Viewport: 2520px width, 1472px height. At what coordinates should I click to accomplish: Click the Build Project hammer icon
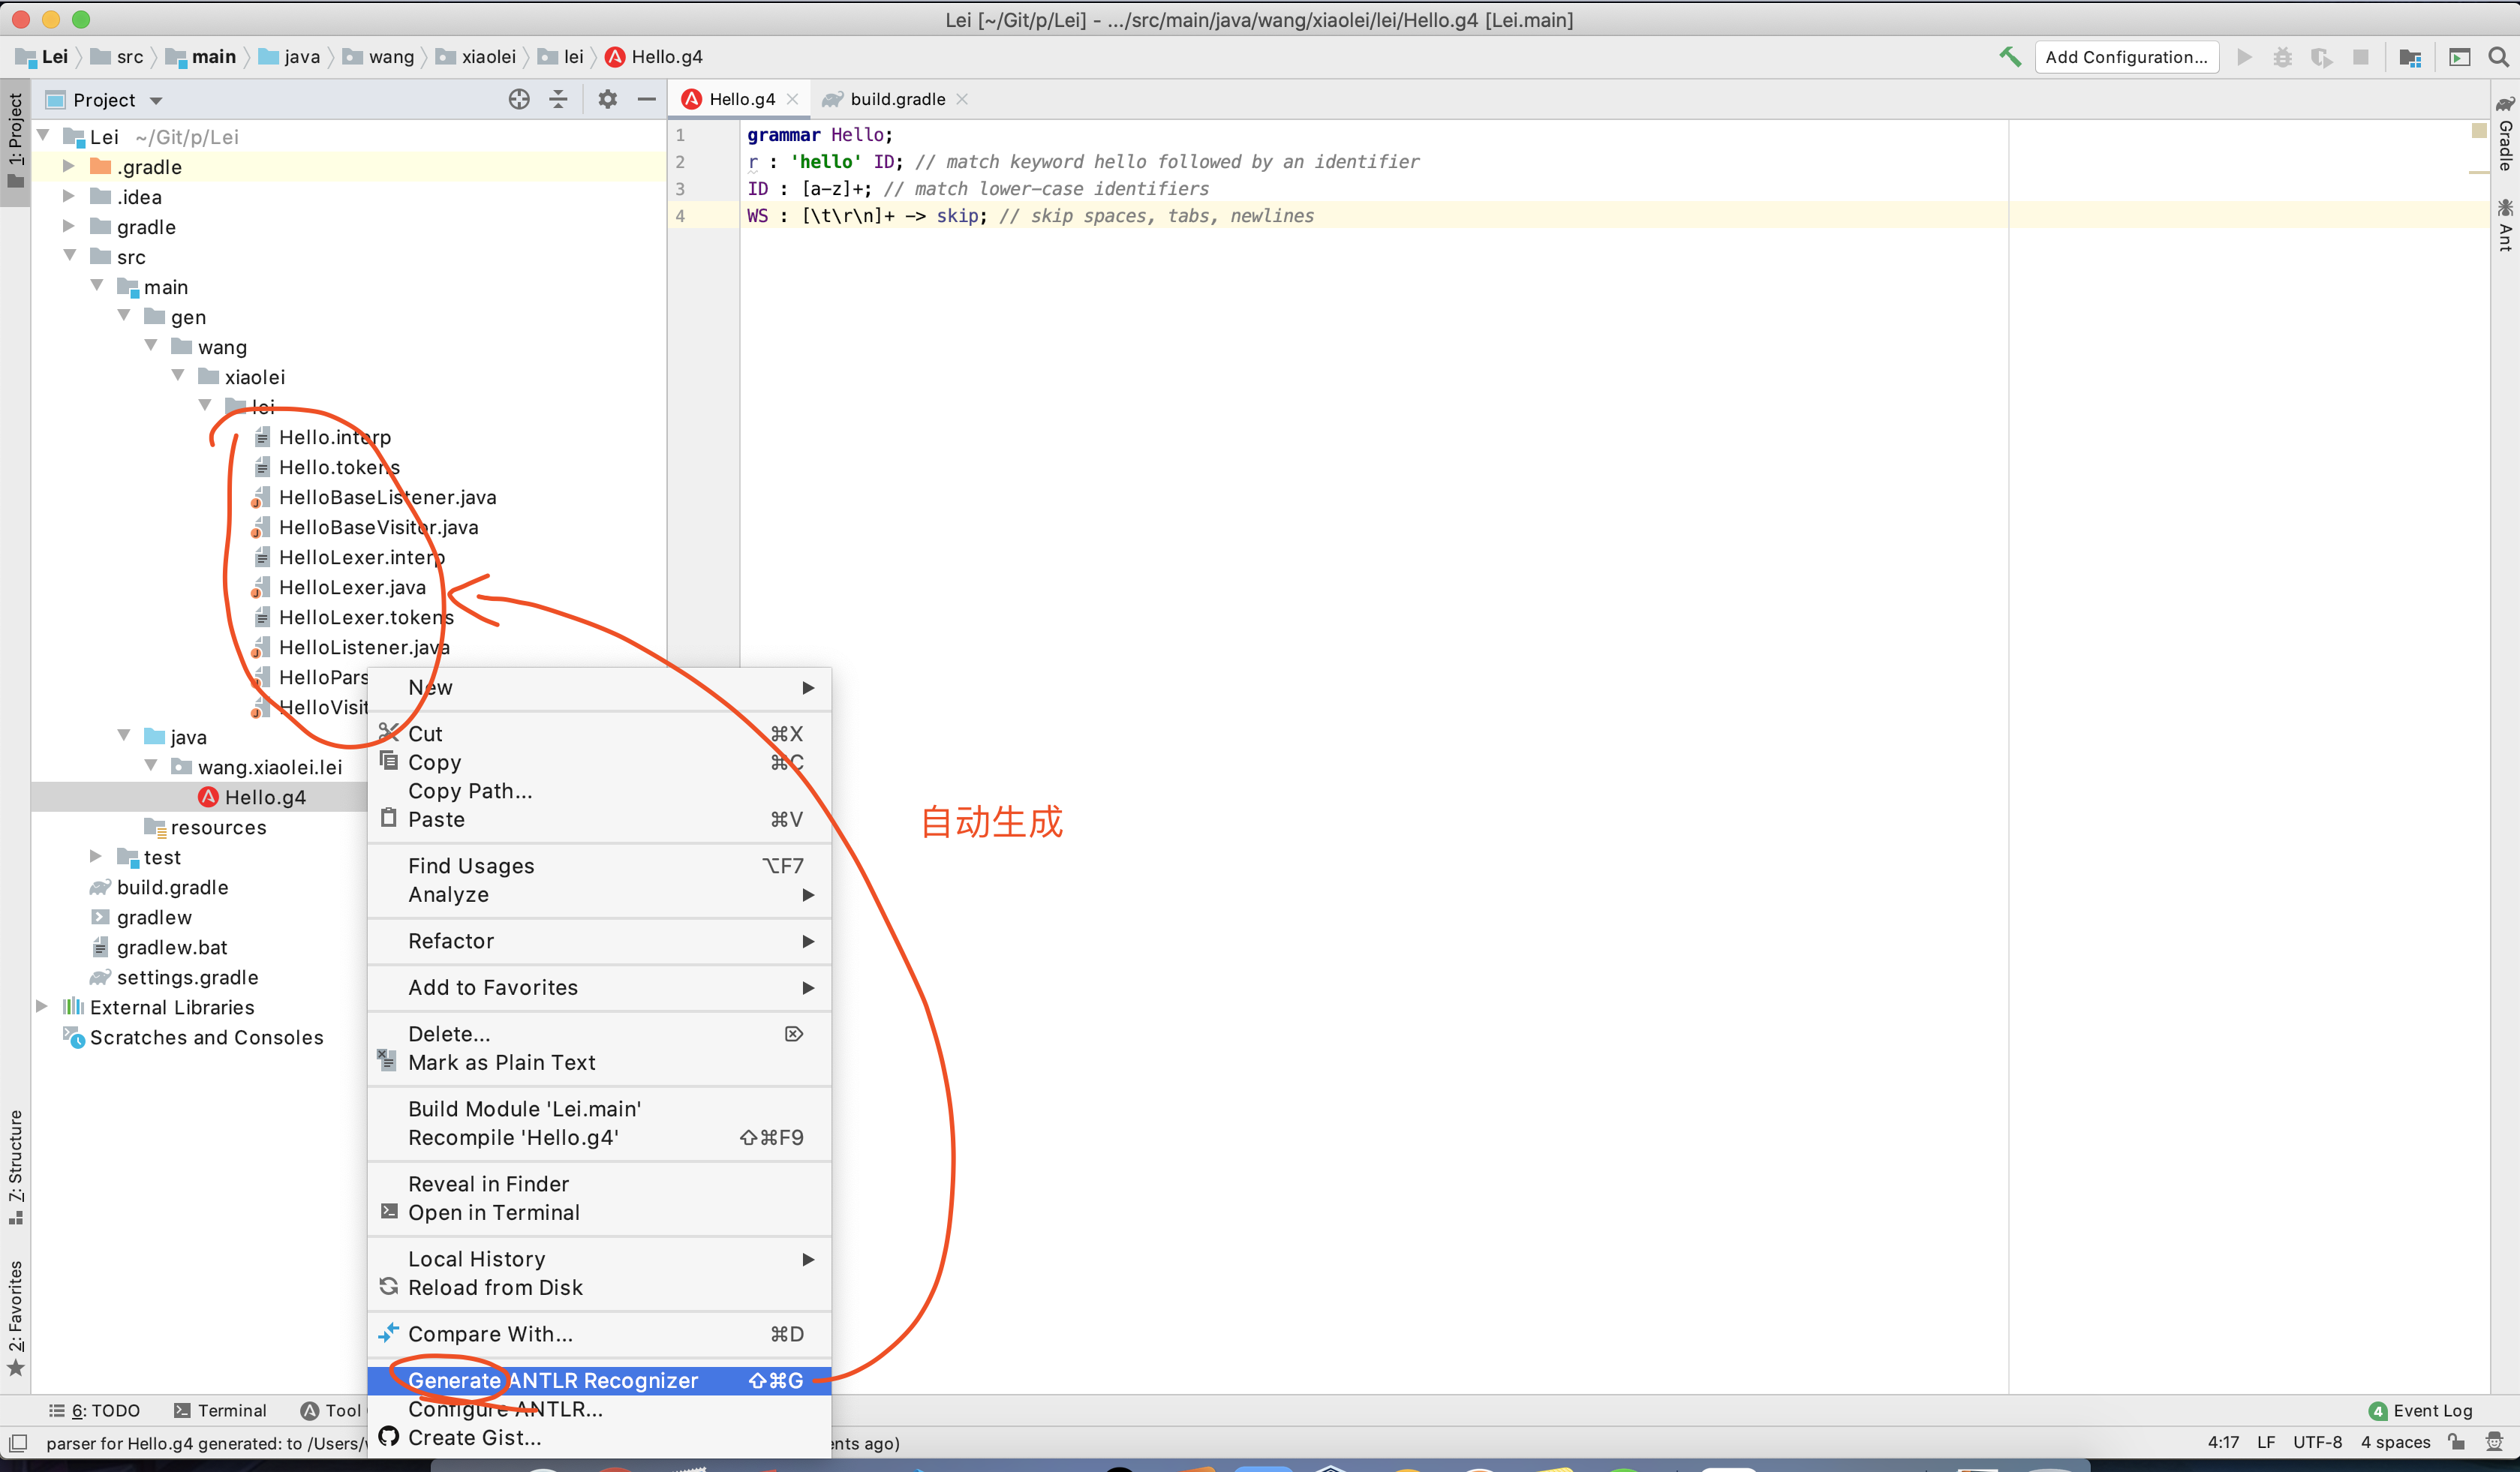click(x=2009, y=57)
